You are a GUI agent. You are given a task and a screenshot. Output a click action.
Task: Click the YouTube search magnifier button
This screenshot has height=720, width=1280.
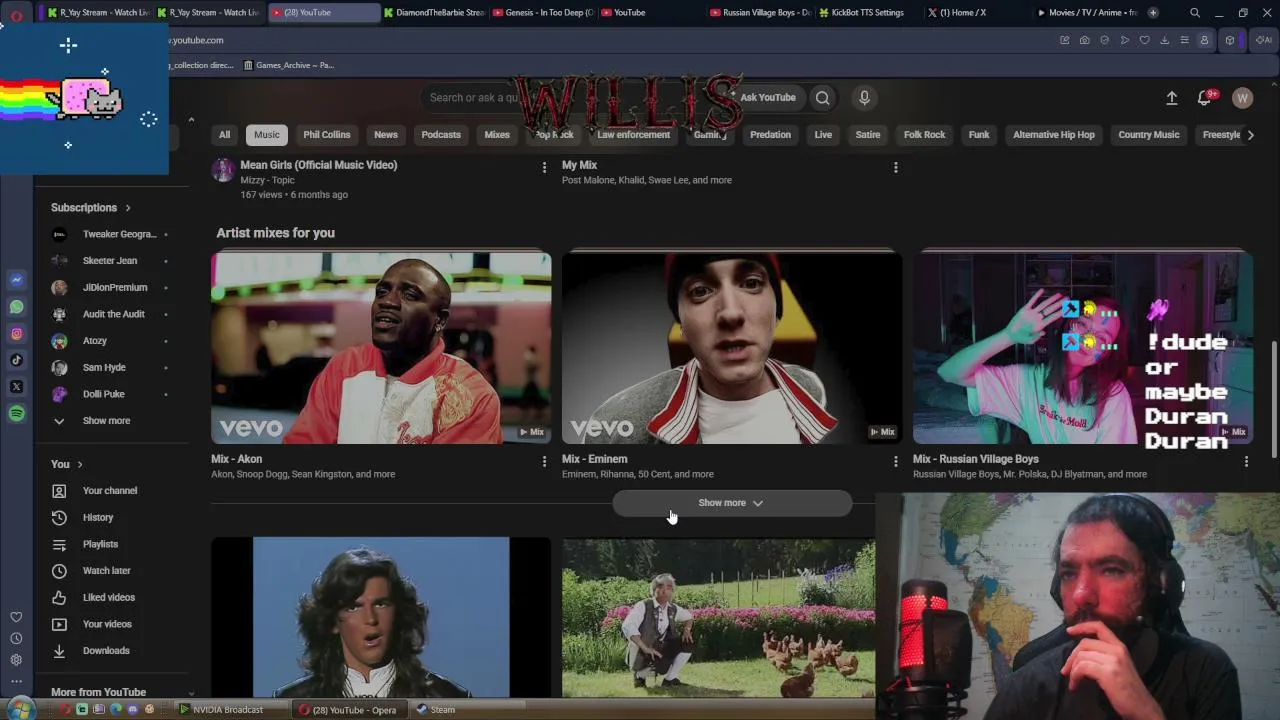822,98
